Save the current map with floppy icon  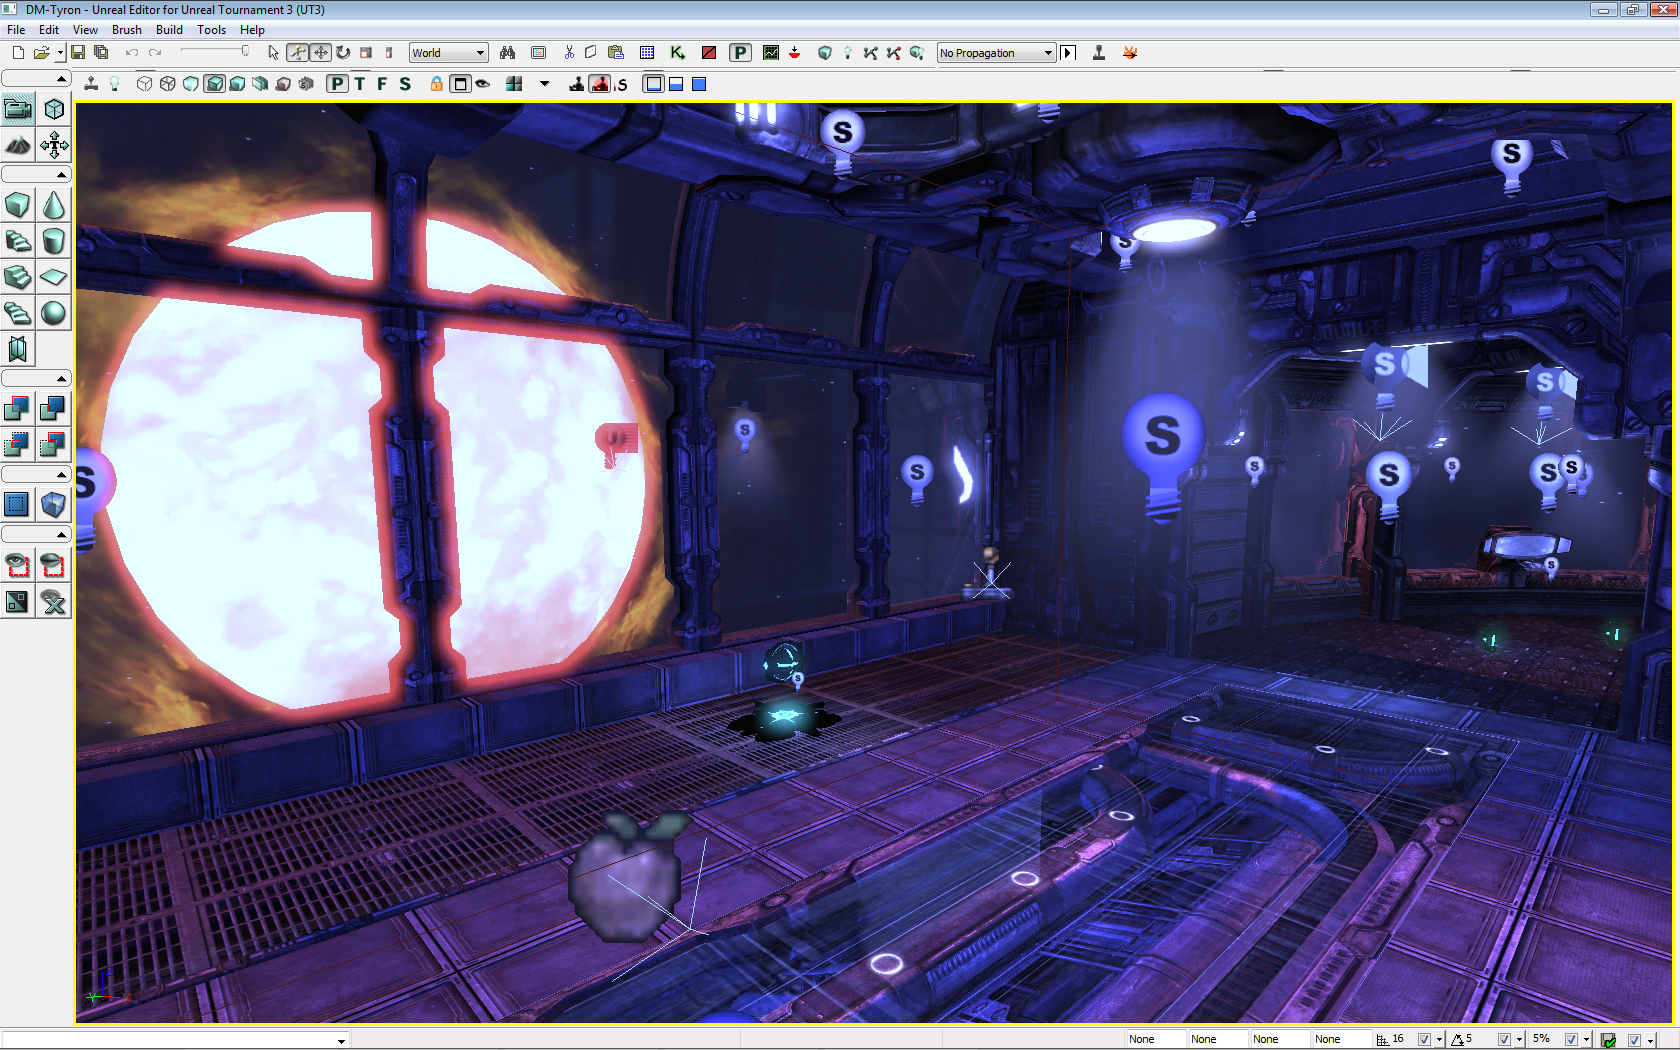coord(78,53)
